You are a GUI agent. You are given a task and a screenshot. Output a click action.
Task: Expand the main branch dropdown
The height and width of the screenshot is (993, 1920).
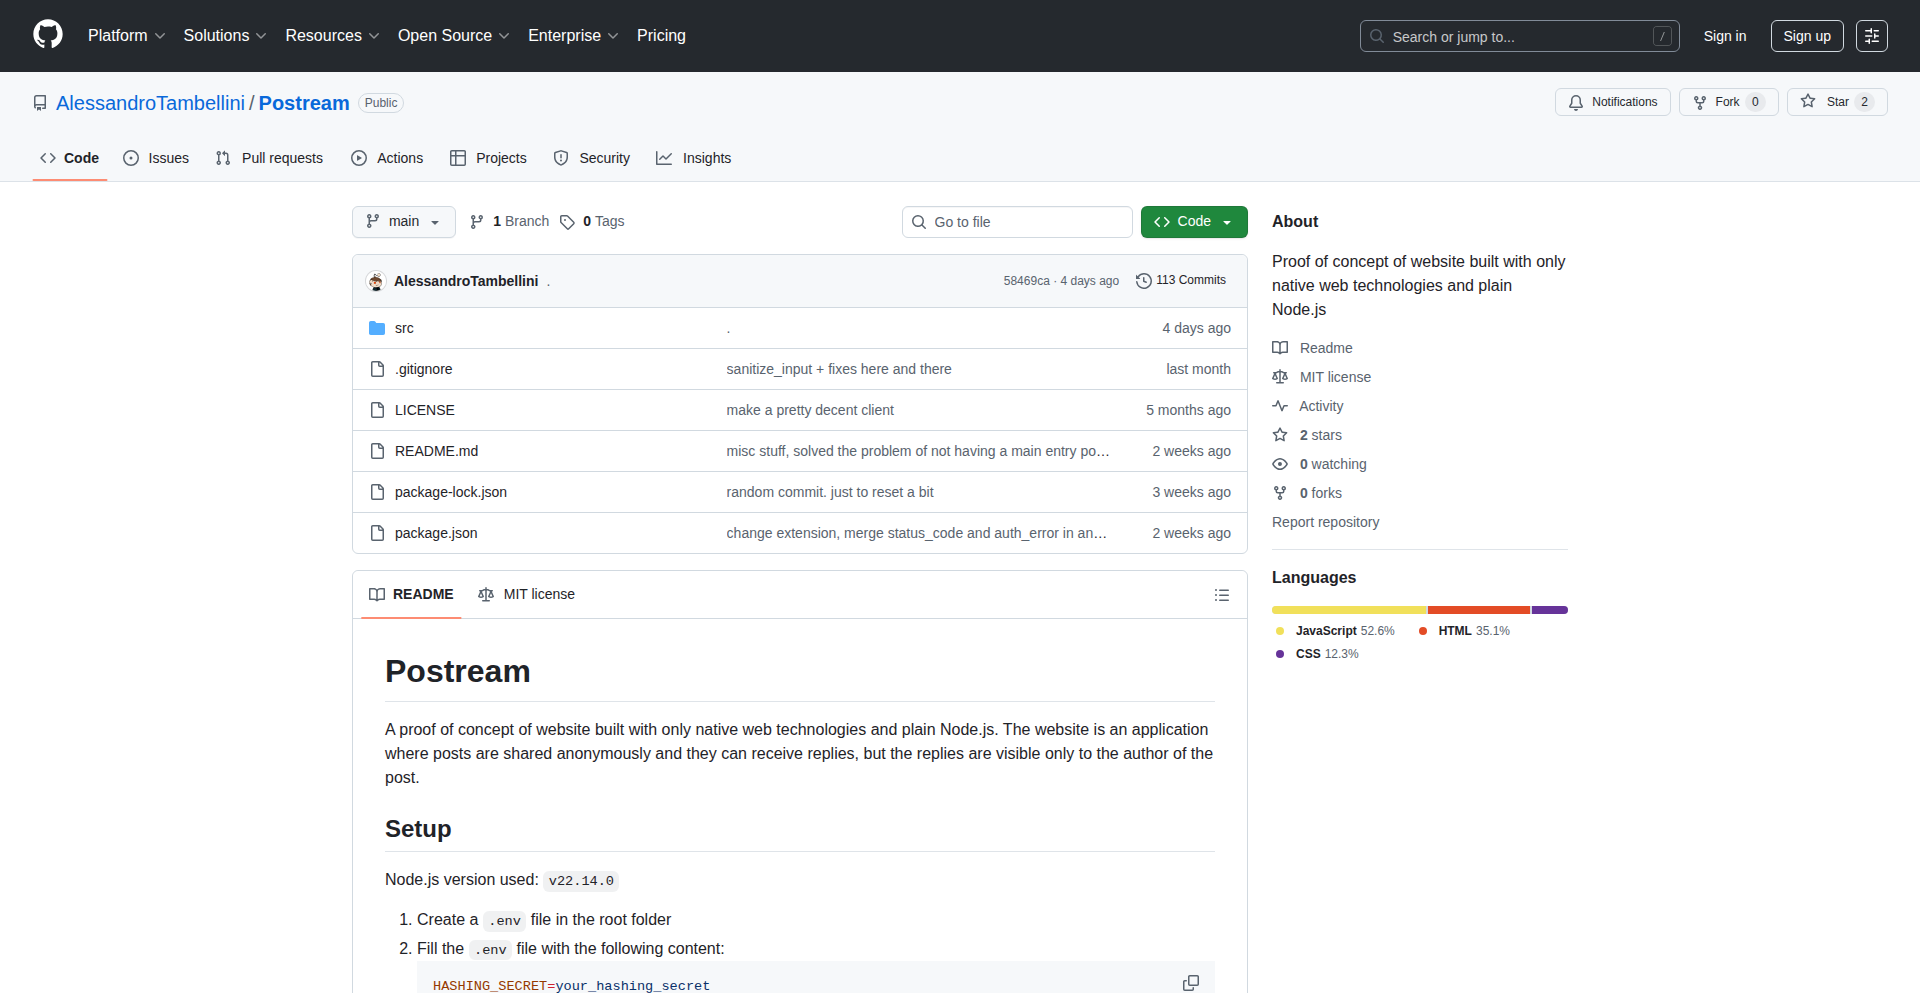pyautogui.click(x=403, y=222)
